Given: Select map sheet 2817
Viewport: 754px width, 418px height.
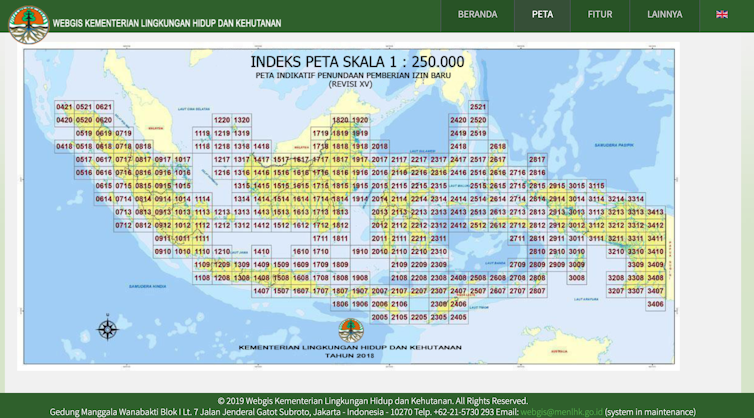Looking at the screenshot, I should click(537, 160).
